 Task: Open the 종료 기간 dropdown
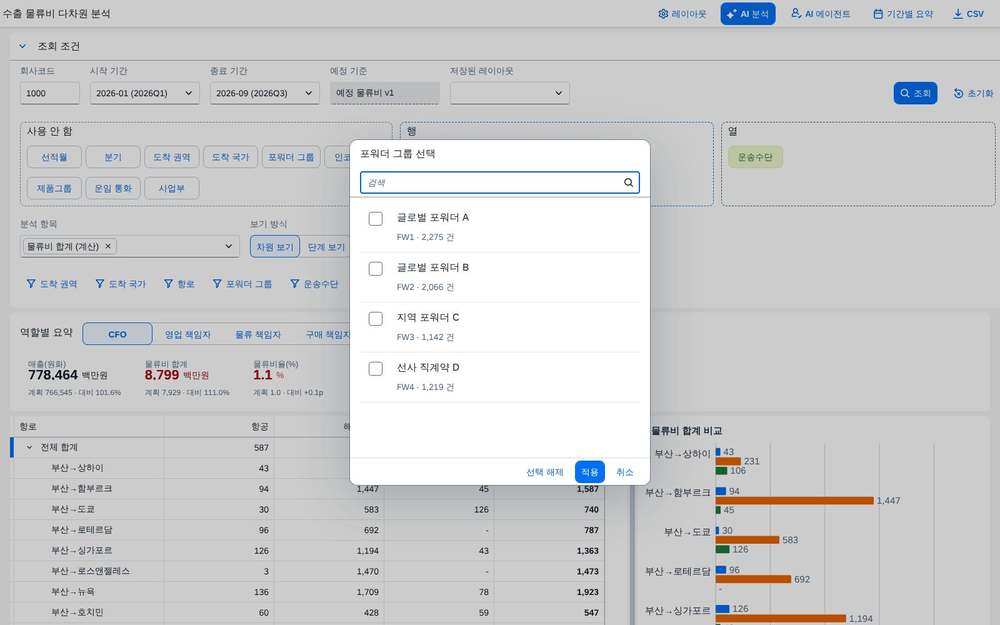pos(265,93)
